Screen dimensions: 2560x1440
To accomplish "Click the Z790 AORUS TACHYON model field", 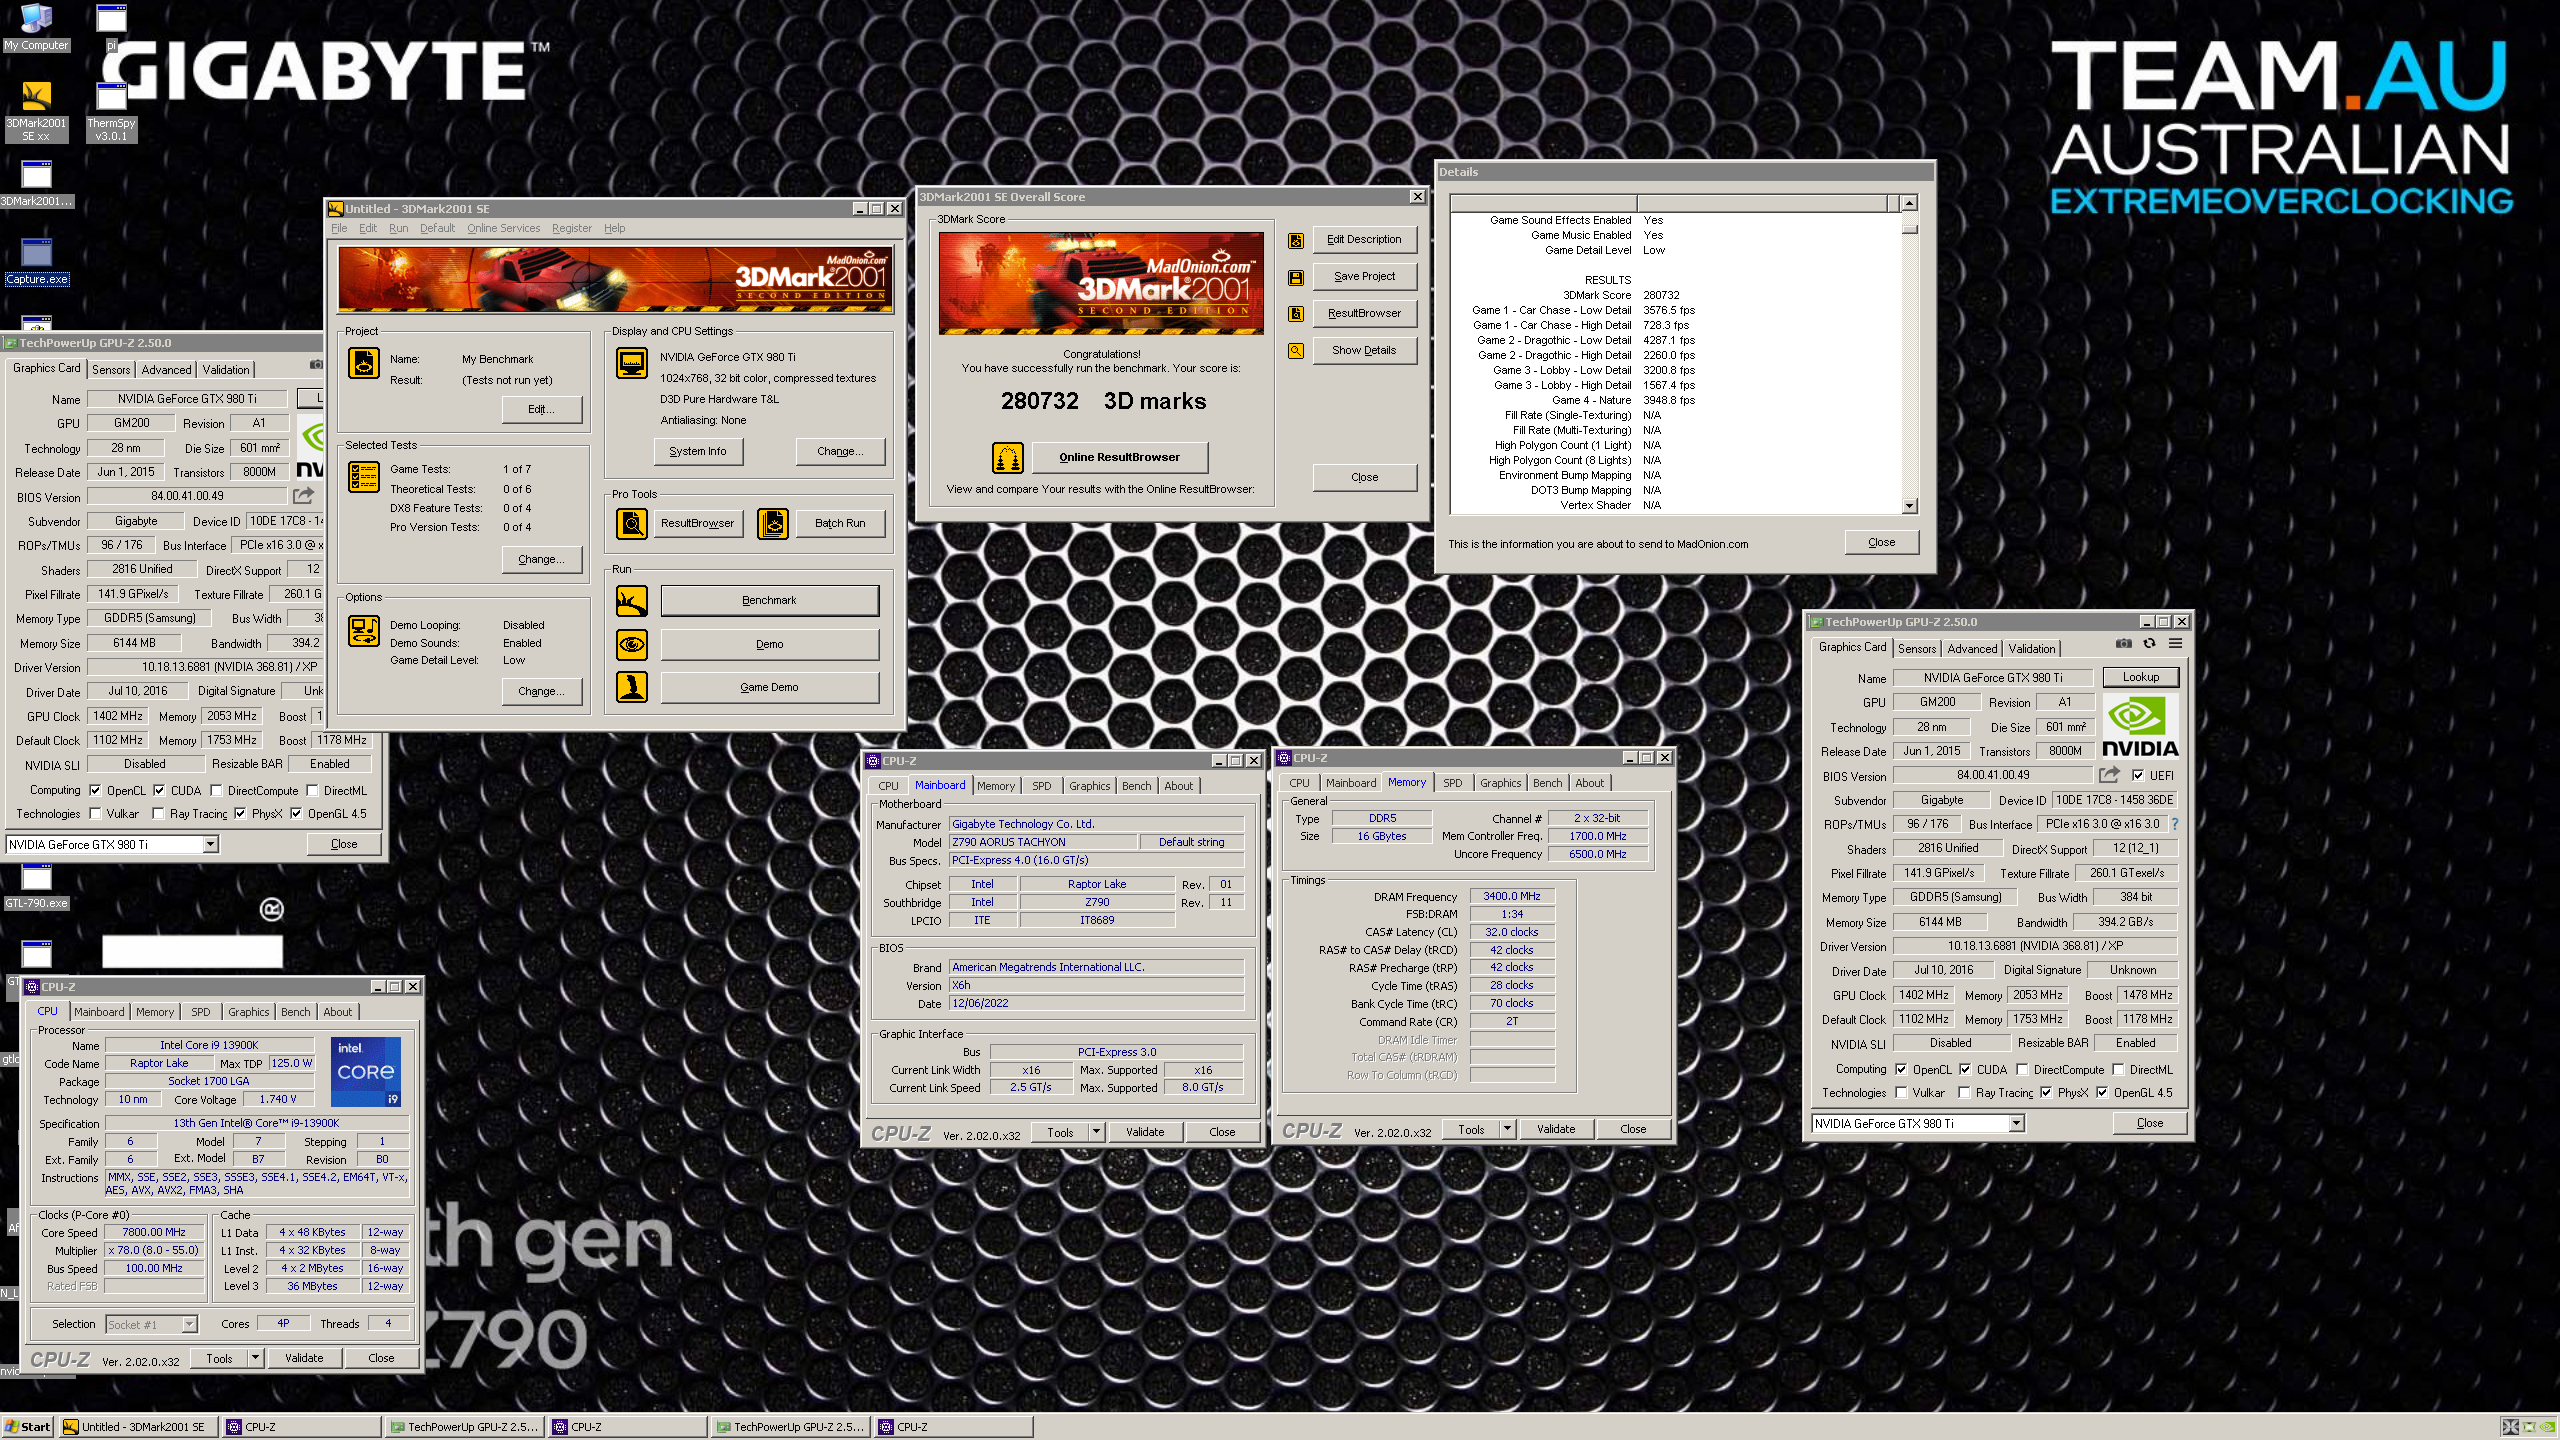I will pos(1043,842).
